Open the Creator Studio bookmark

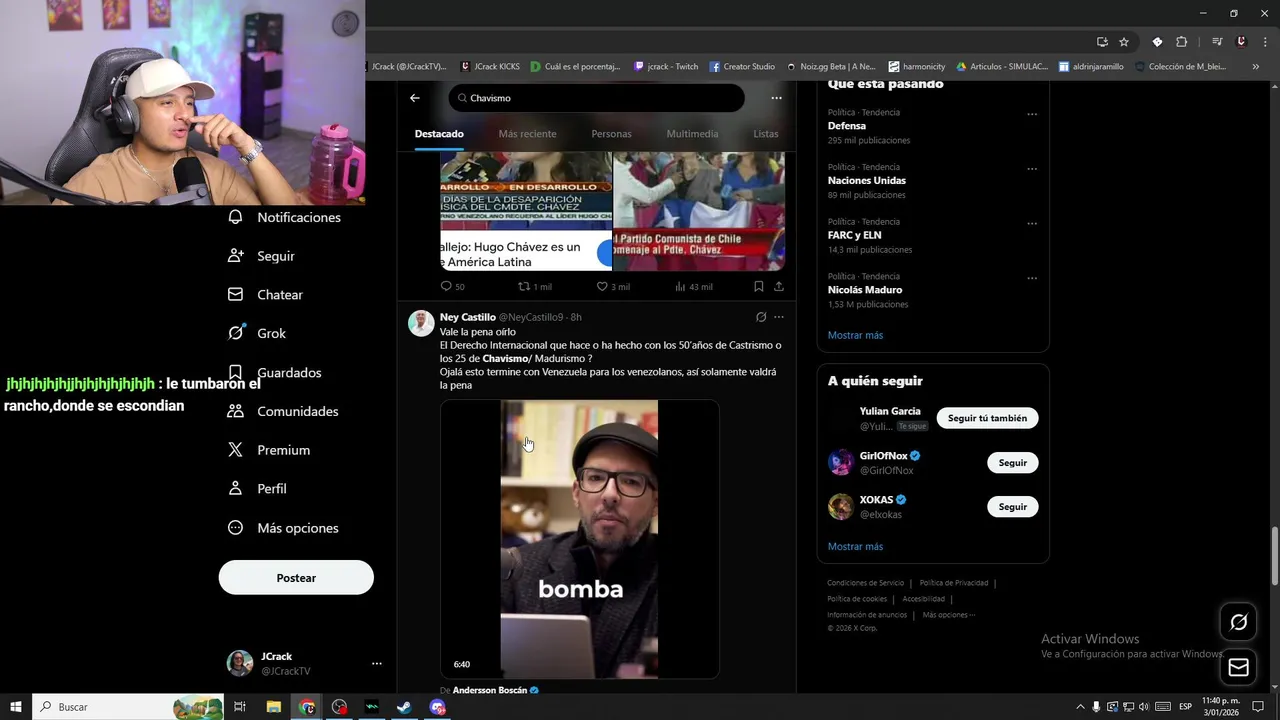click(x=742, y=67)
